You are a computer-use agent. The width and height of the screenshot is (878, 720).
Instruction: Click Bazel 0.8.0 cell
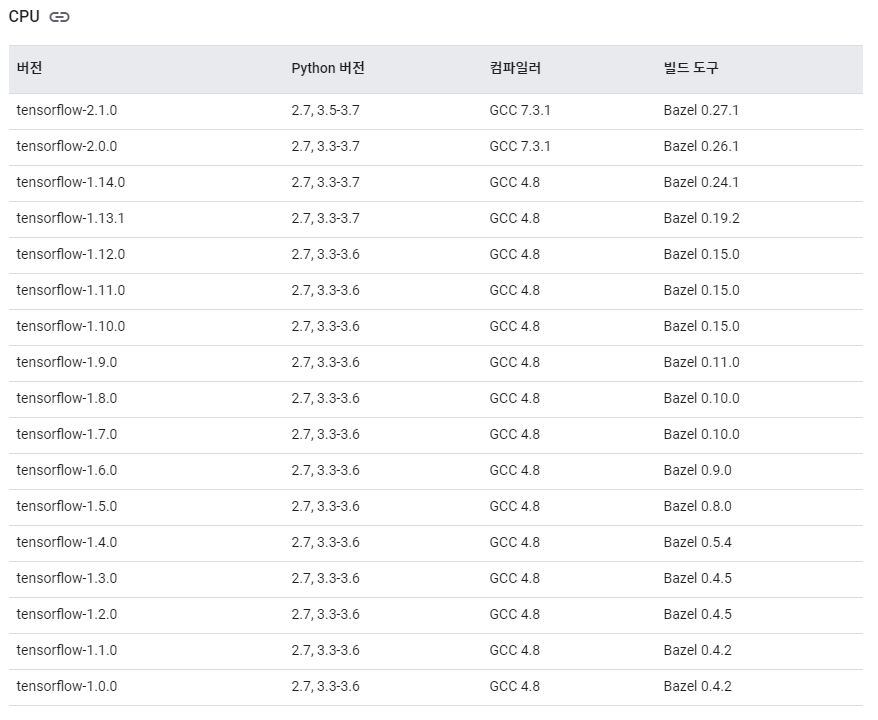[x=698, y=507]
